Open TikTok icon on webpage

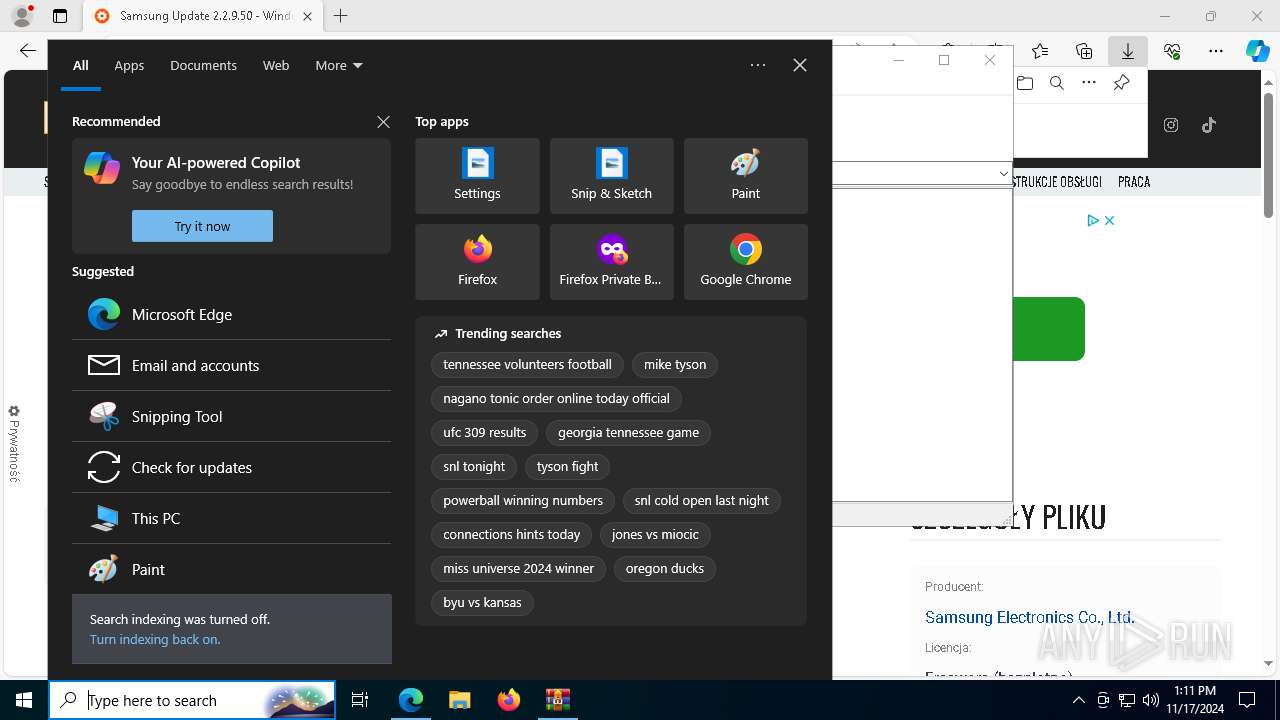(x=1208, y=125)
